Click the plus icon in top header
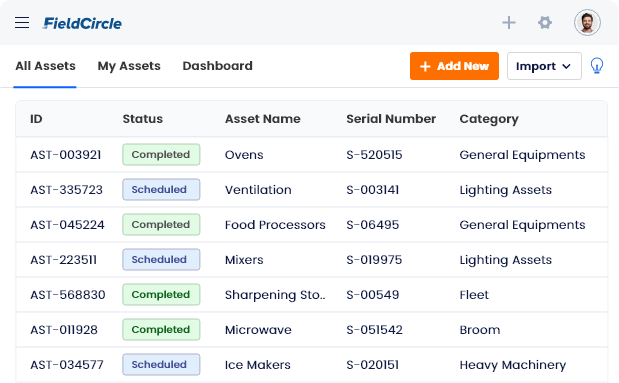The width and height of the screenshot is (619, 383). pyautogui.click(x=509, y=23)
